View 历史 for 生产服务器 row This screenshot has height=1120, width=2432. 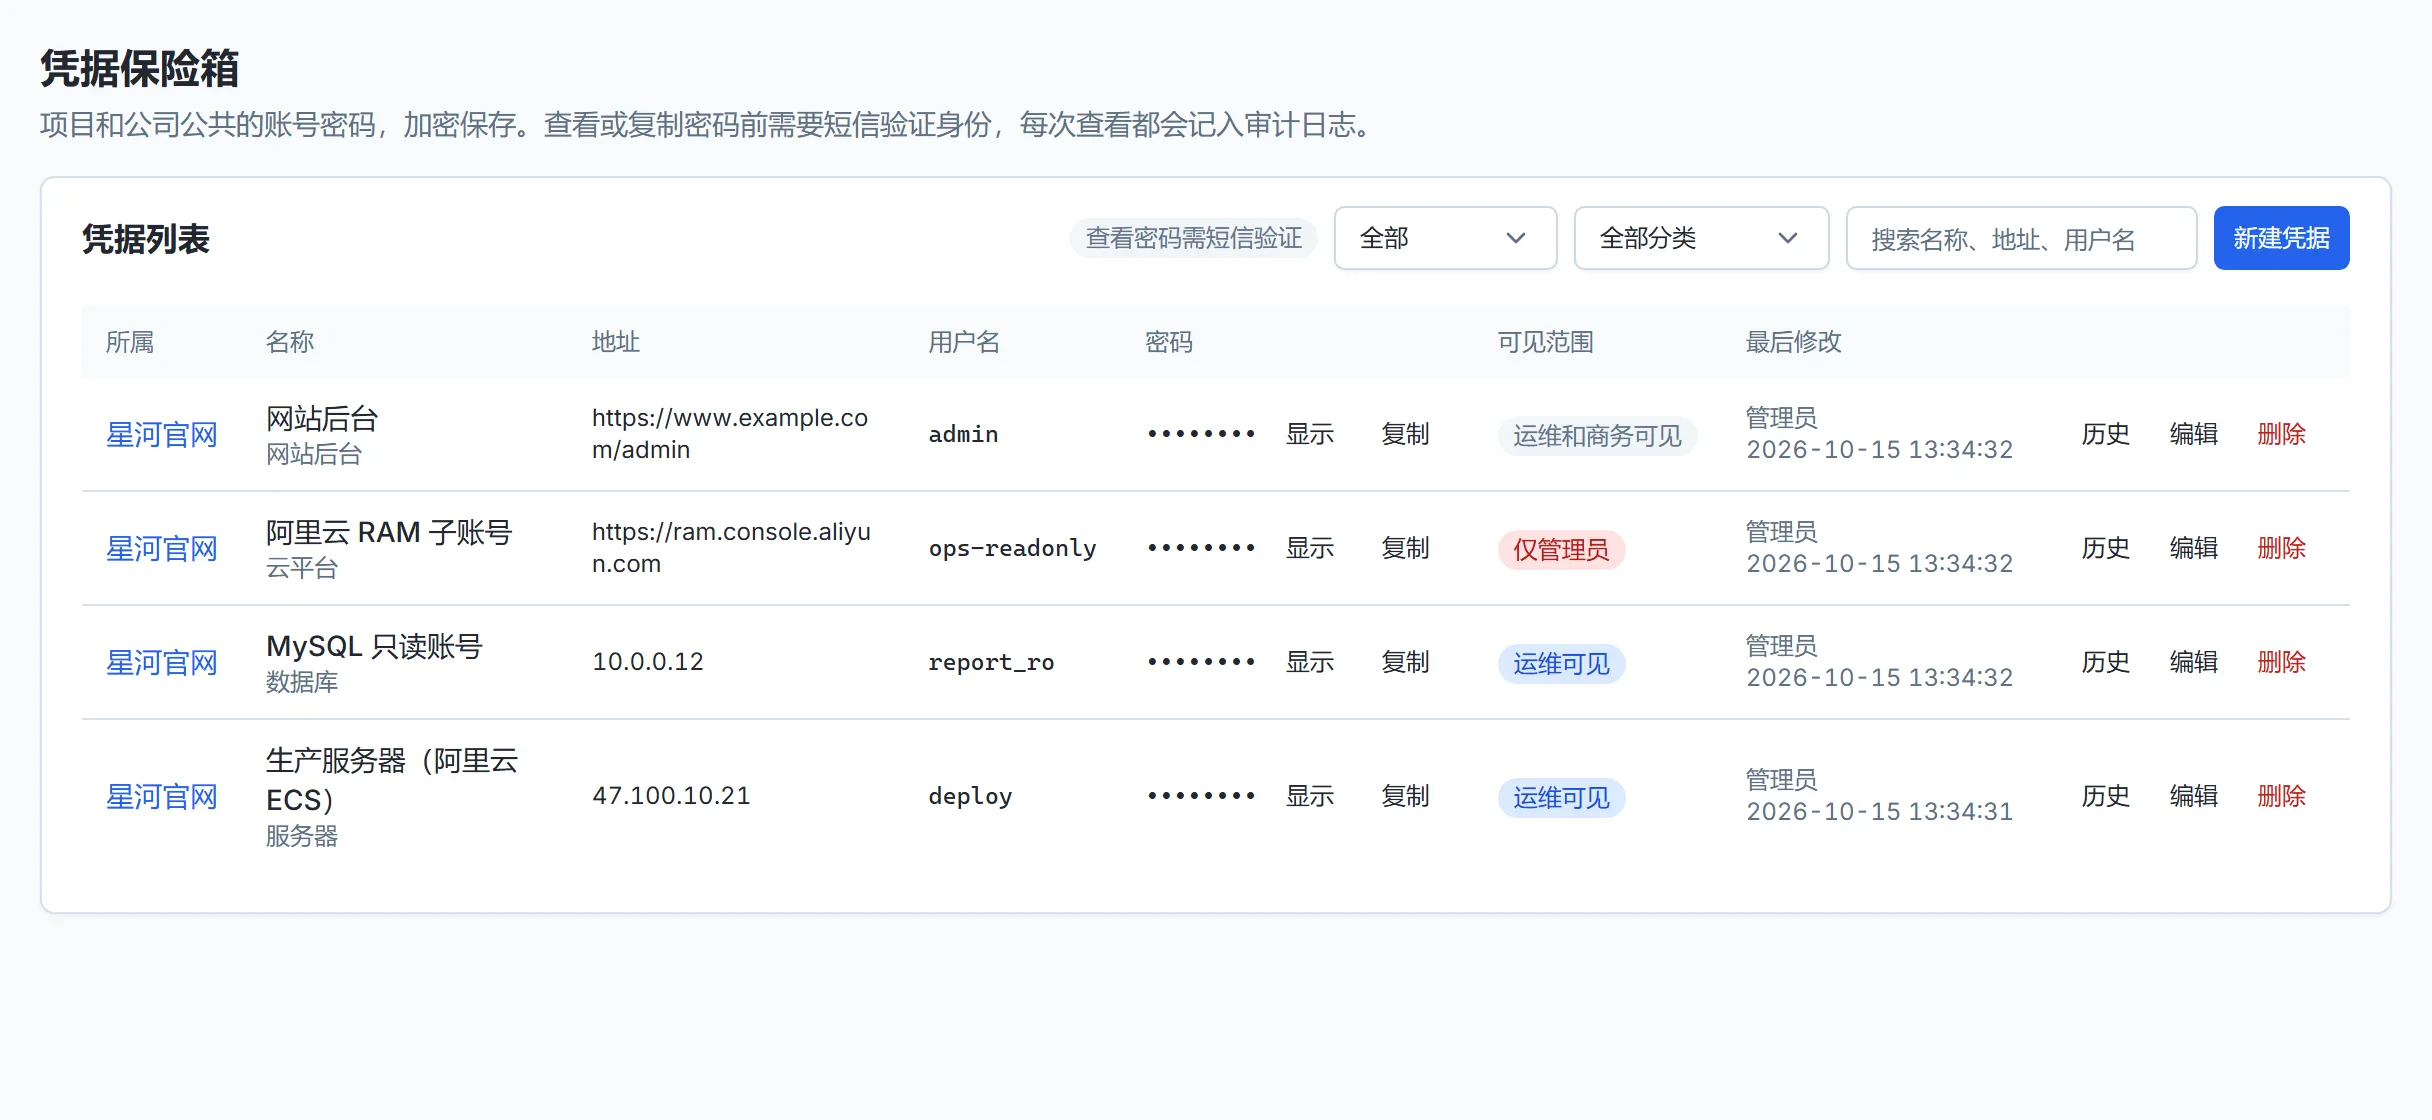(x=2106, y=796)
